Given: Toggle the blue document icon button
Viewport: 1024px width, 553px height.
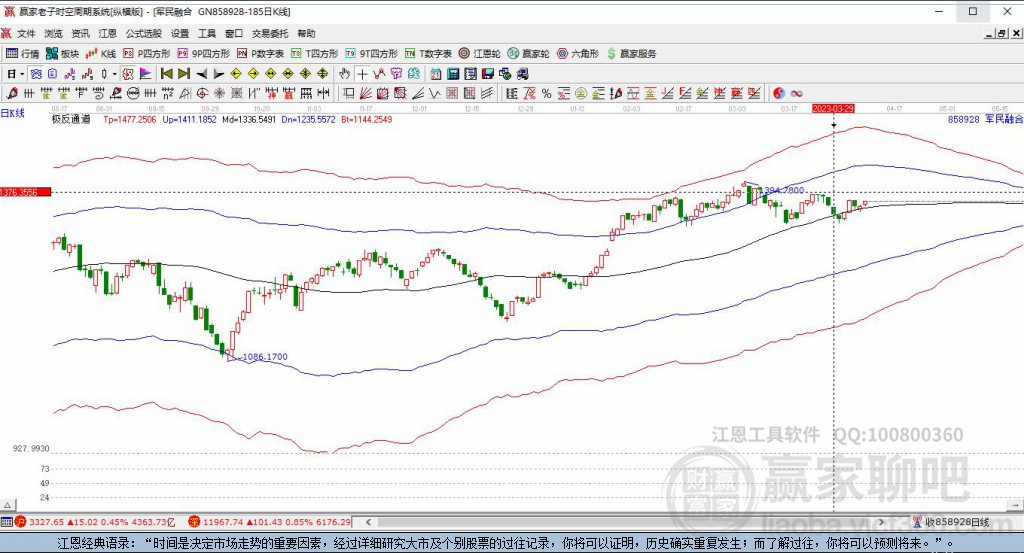Looking at the screenshot, I should tap(52, 74).
